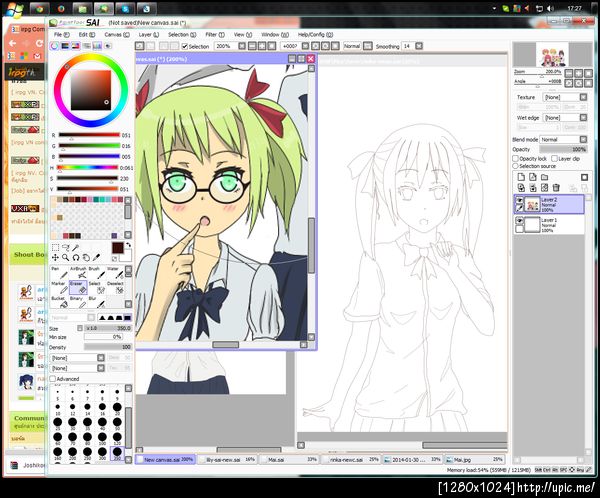The height and width of the screenshot is (498, 600).
Task: Create a new layer in layer panel
Action: (x=520, y=177)
